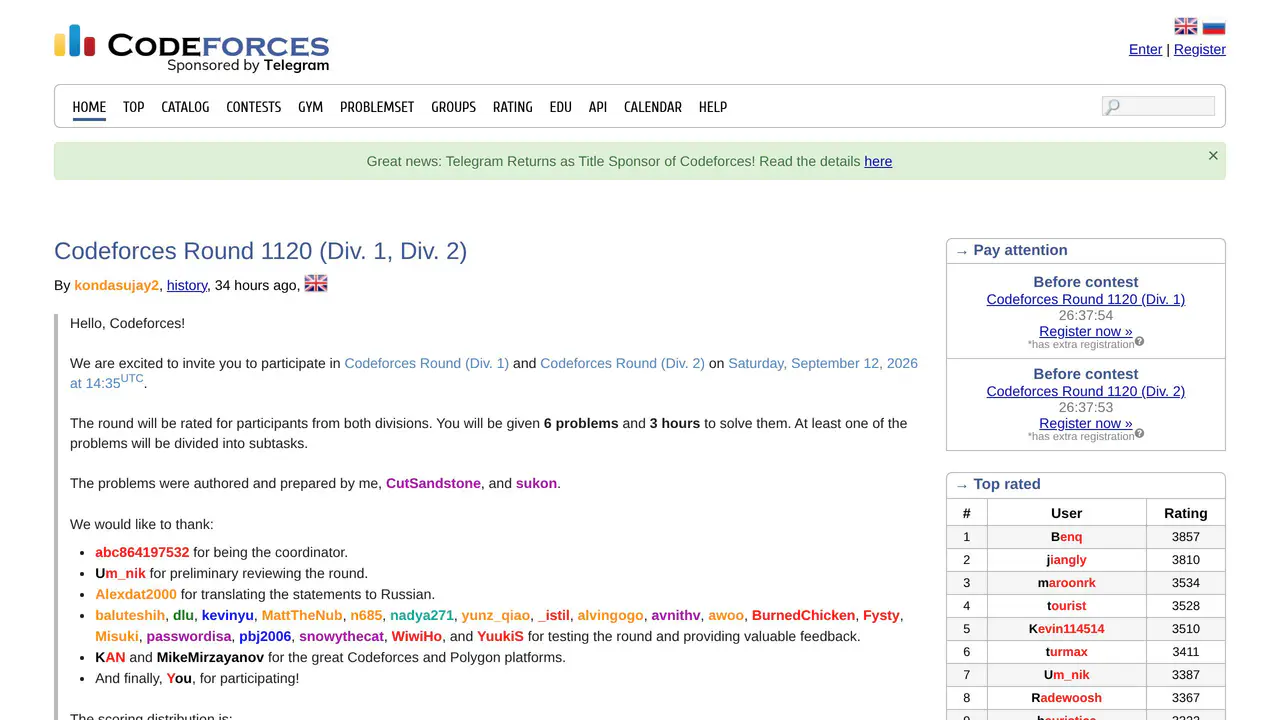Open Um_nik profile in thanks list
The image size is (1280, 720).
[120, 573]
